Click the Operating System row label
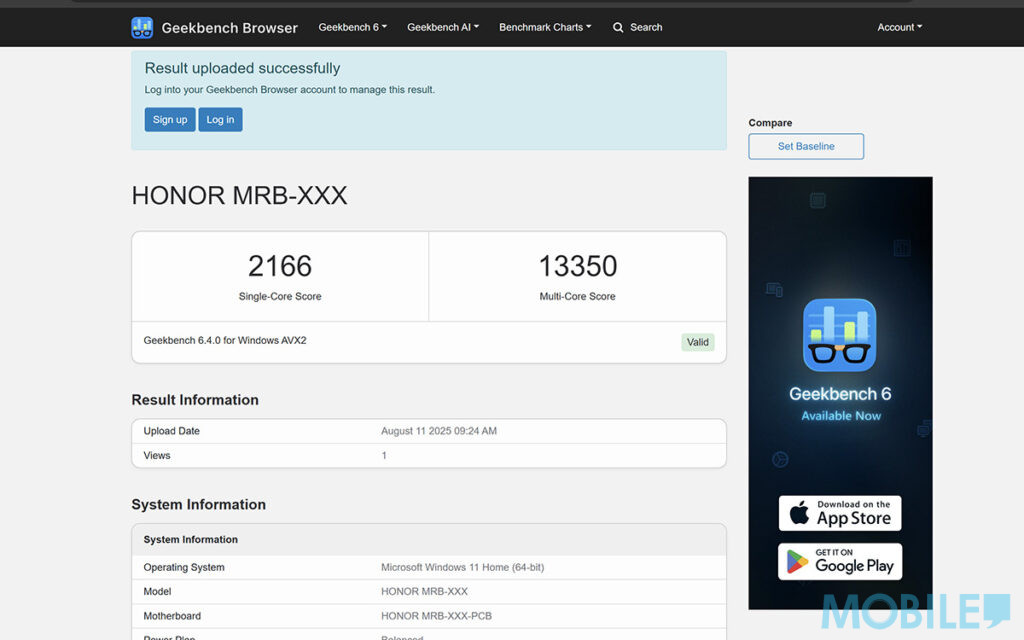The width and height of the screenshot is (1024, 640). (x=184, y=568)
